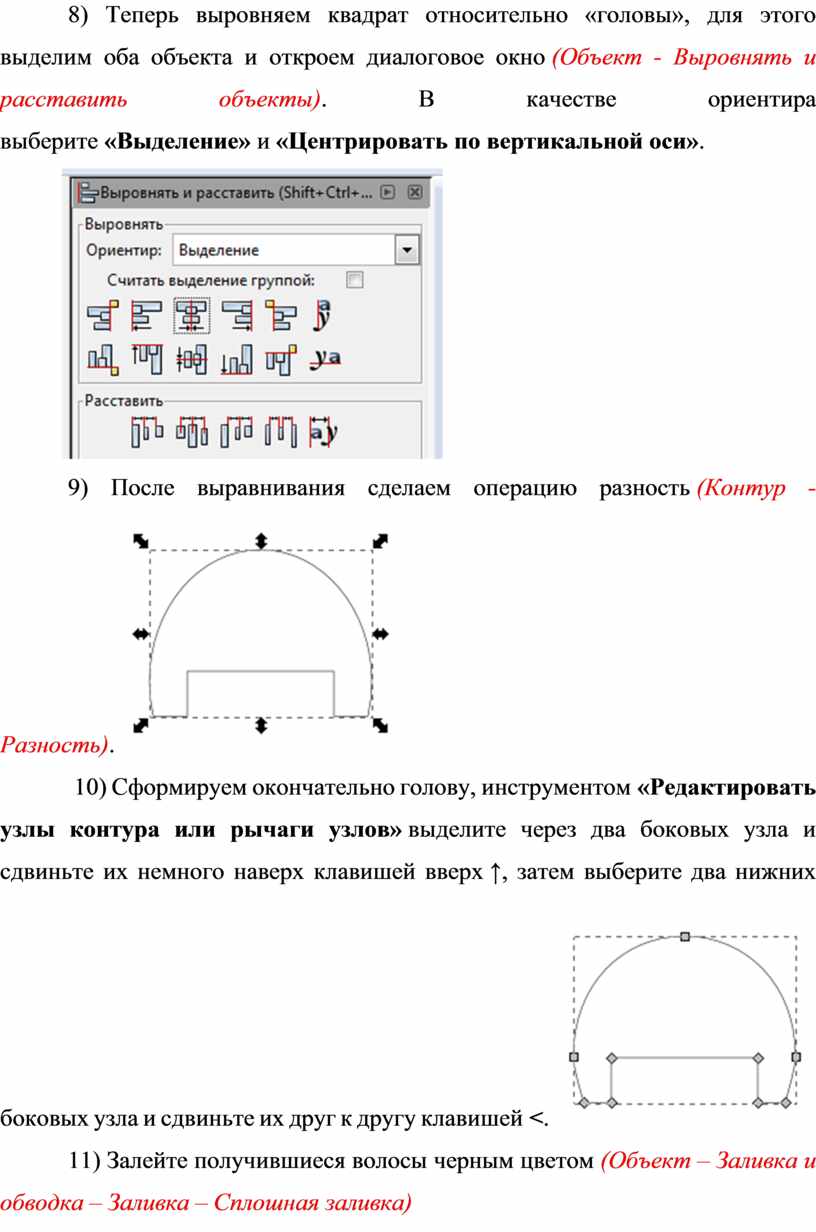Select right side square node of path

tap(796, 1056)
